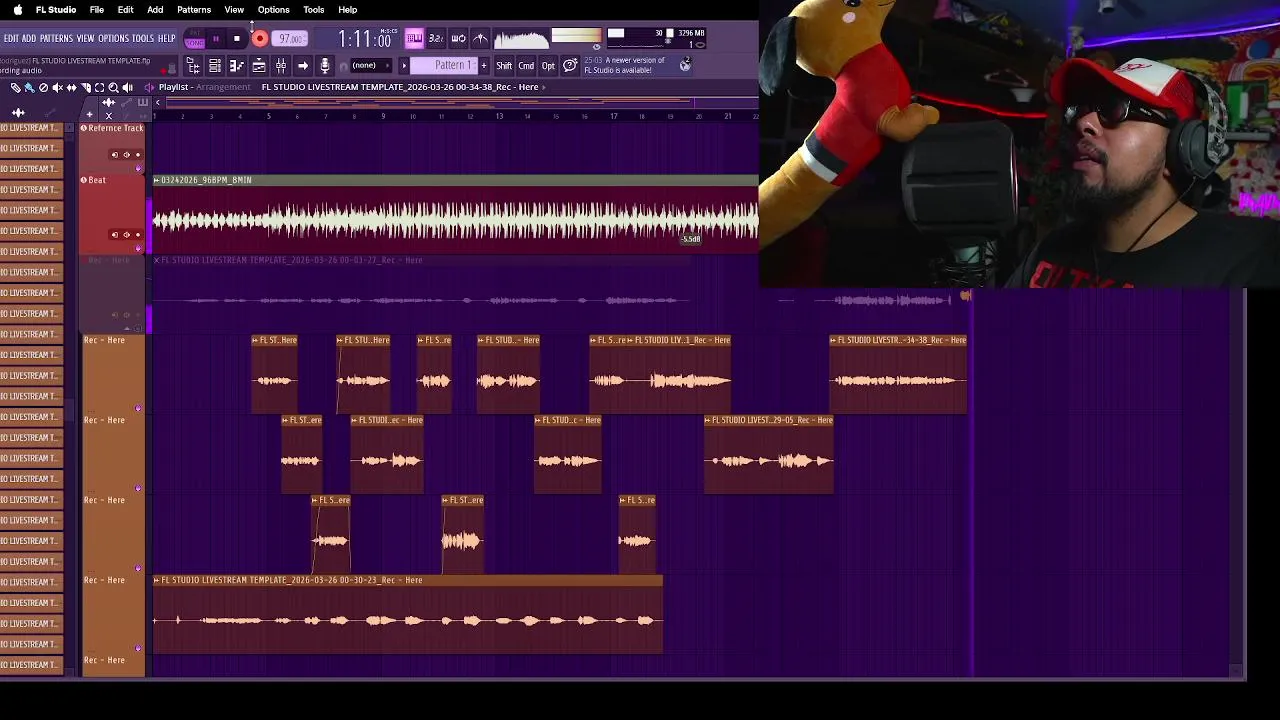Open the Playlist view from toolbar
Viewport: 1280px width, 720px height.
258,65
